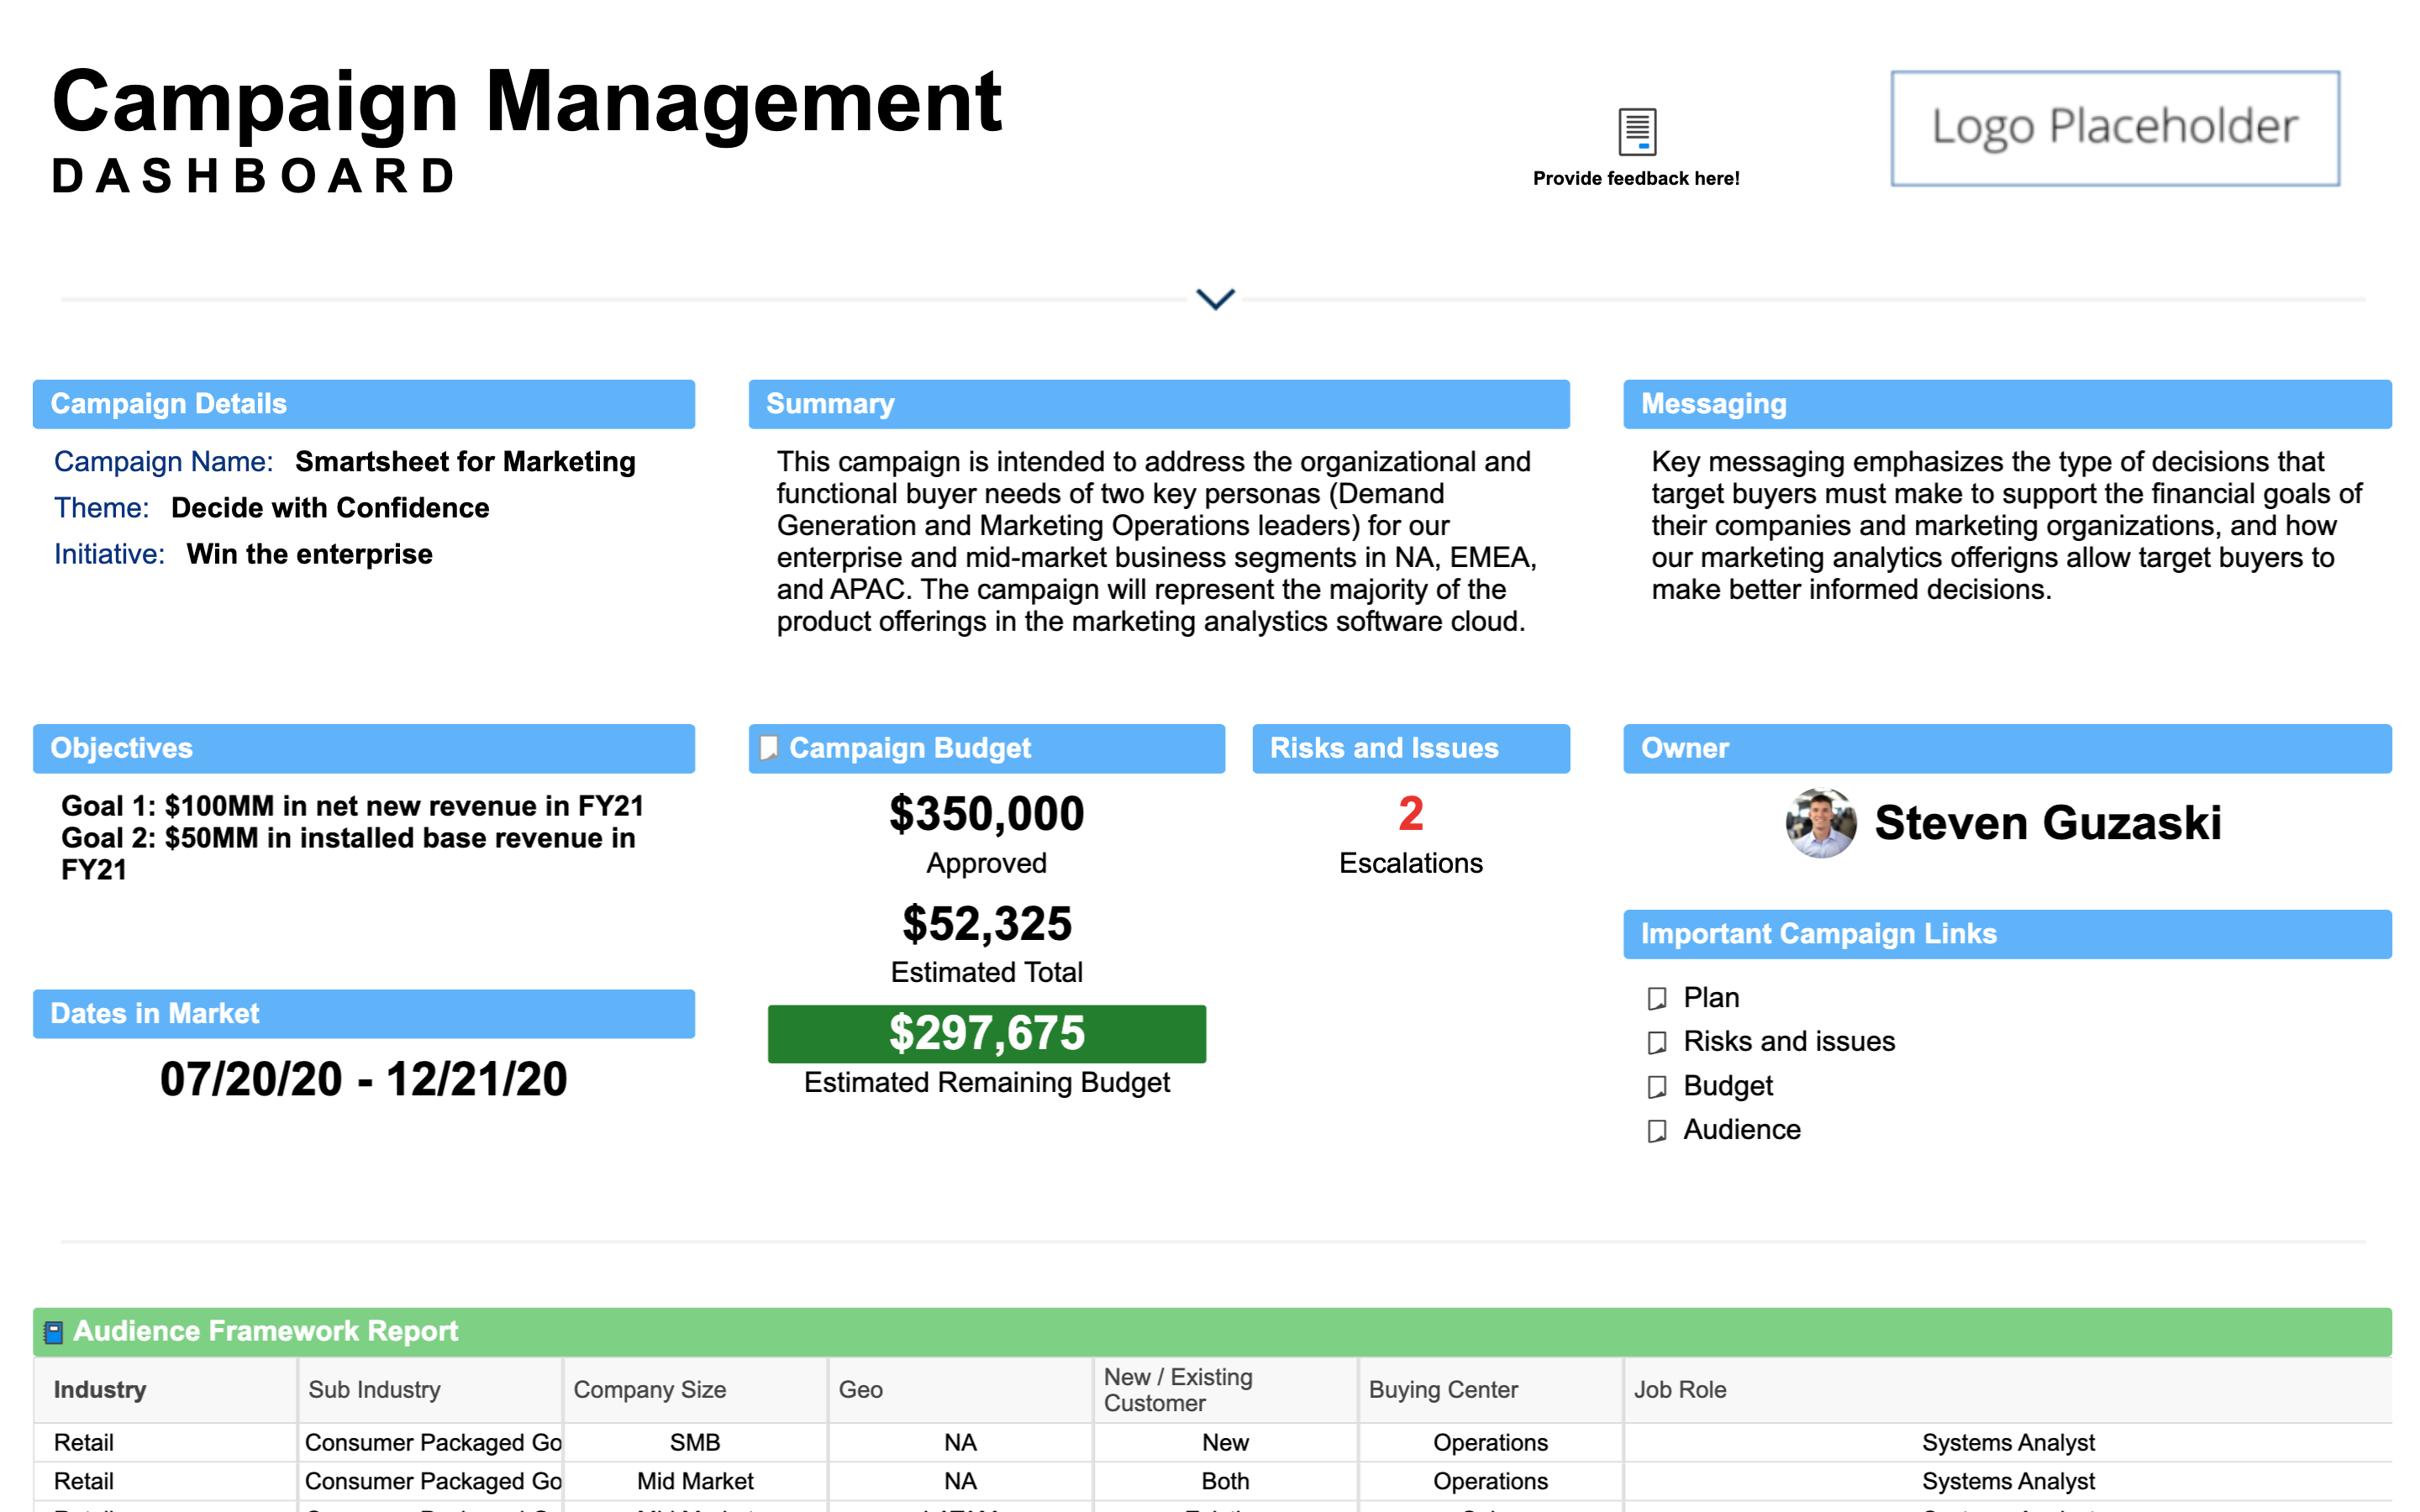
Task: Click the Important Campaign Links header
Action: 2007,934
